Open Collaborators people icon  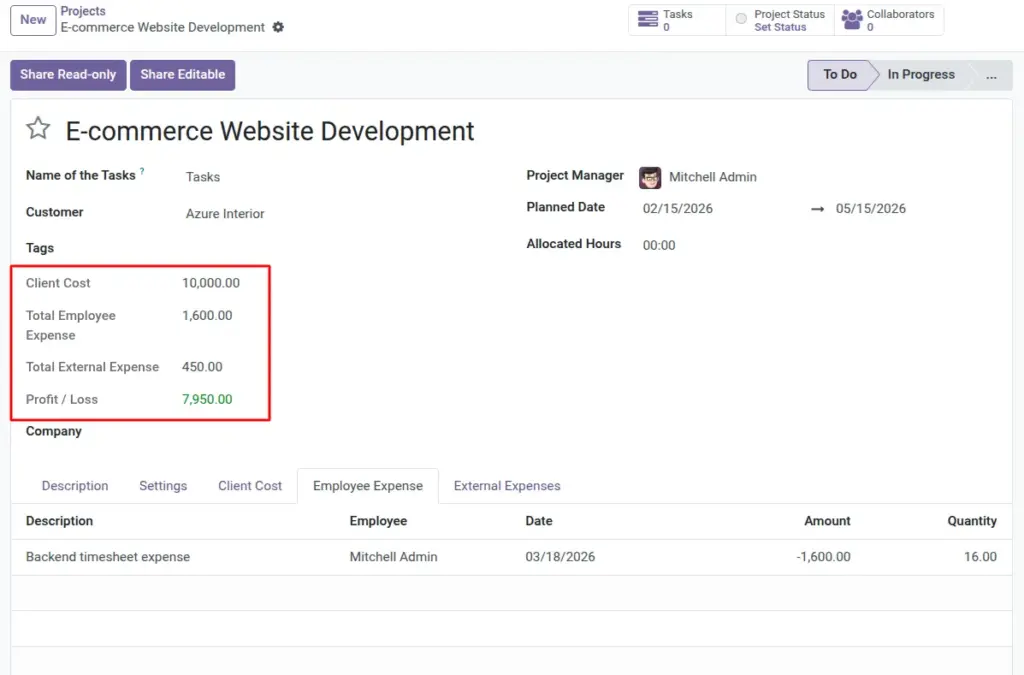pyautogui.click(x=852, y=20)
